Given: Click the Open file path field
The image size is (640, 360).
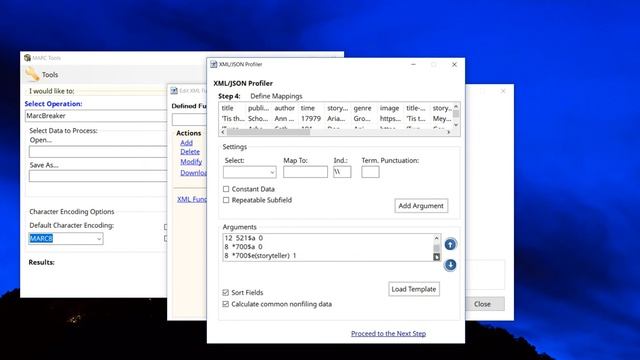Looking at the screenshot, I should click(x=98, y=152).
